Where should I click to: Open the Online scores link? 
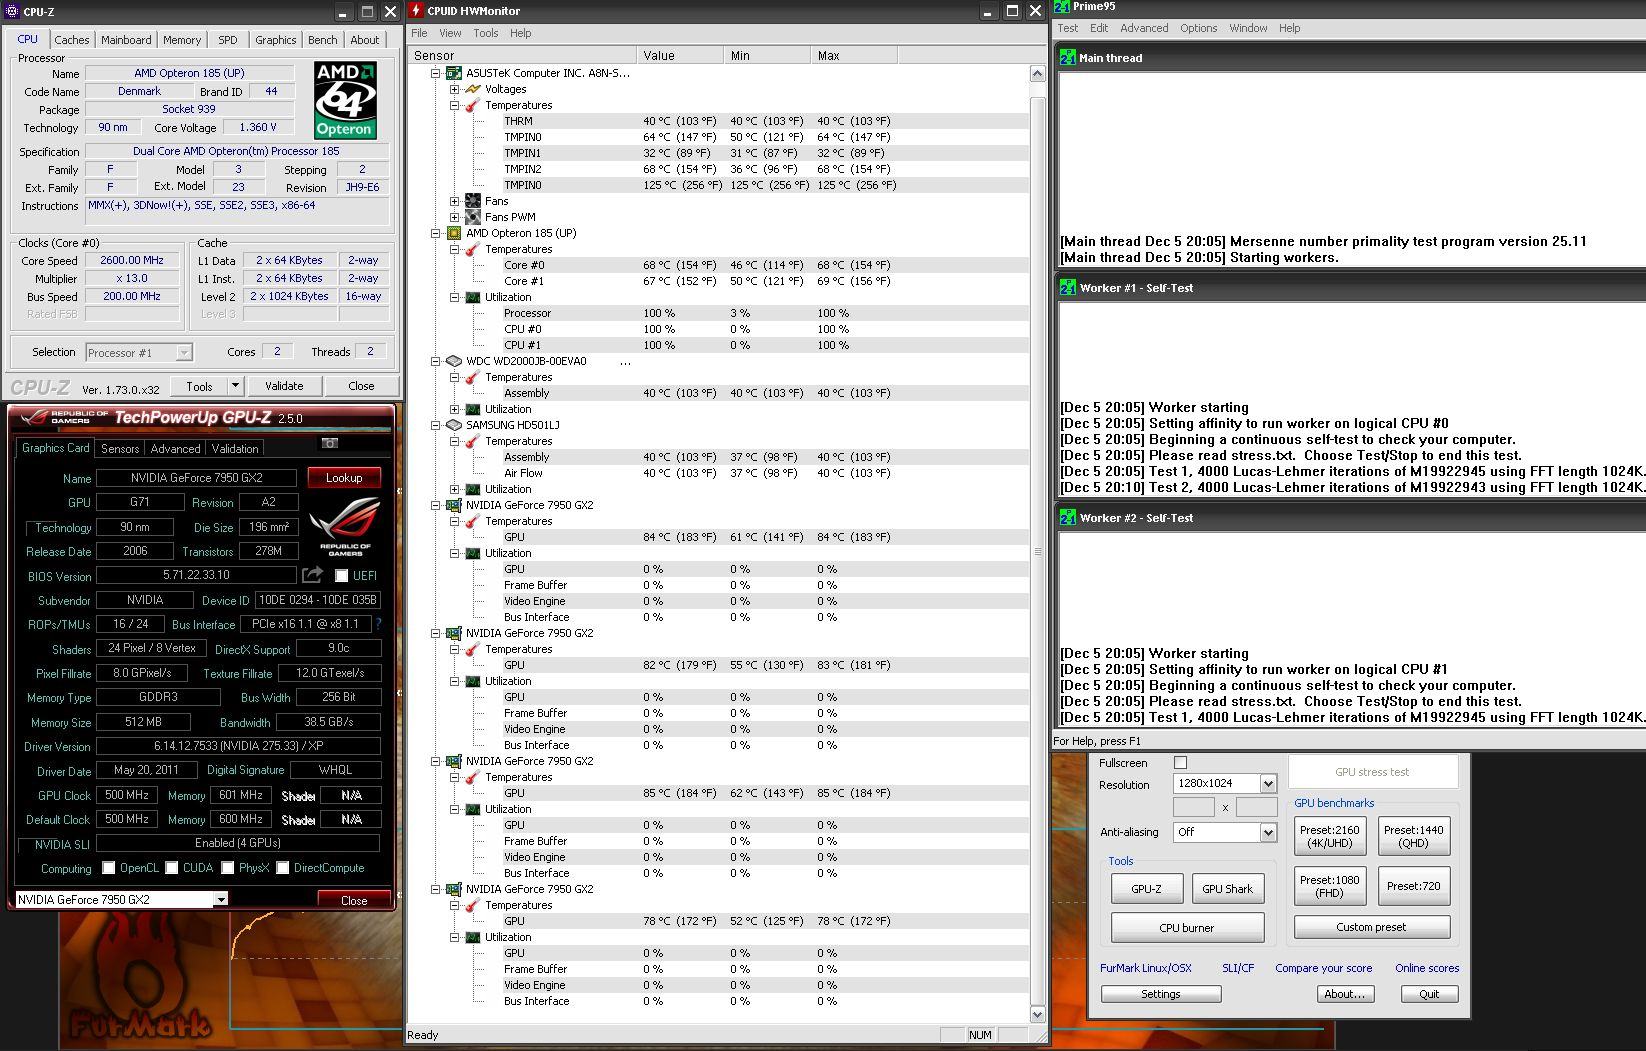(x=1427, y=968)
